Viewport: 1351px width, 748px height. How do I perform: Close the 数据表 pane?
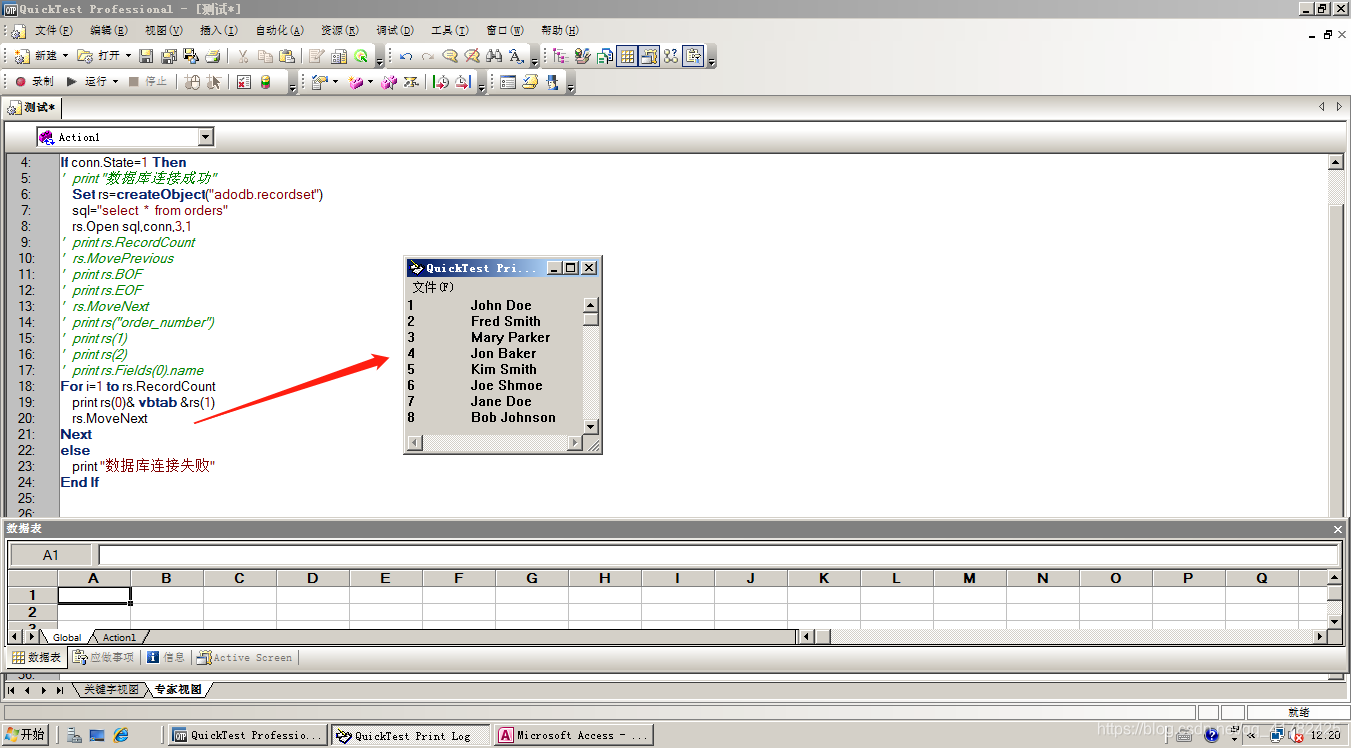[1338, 529]
